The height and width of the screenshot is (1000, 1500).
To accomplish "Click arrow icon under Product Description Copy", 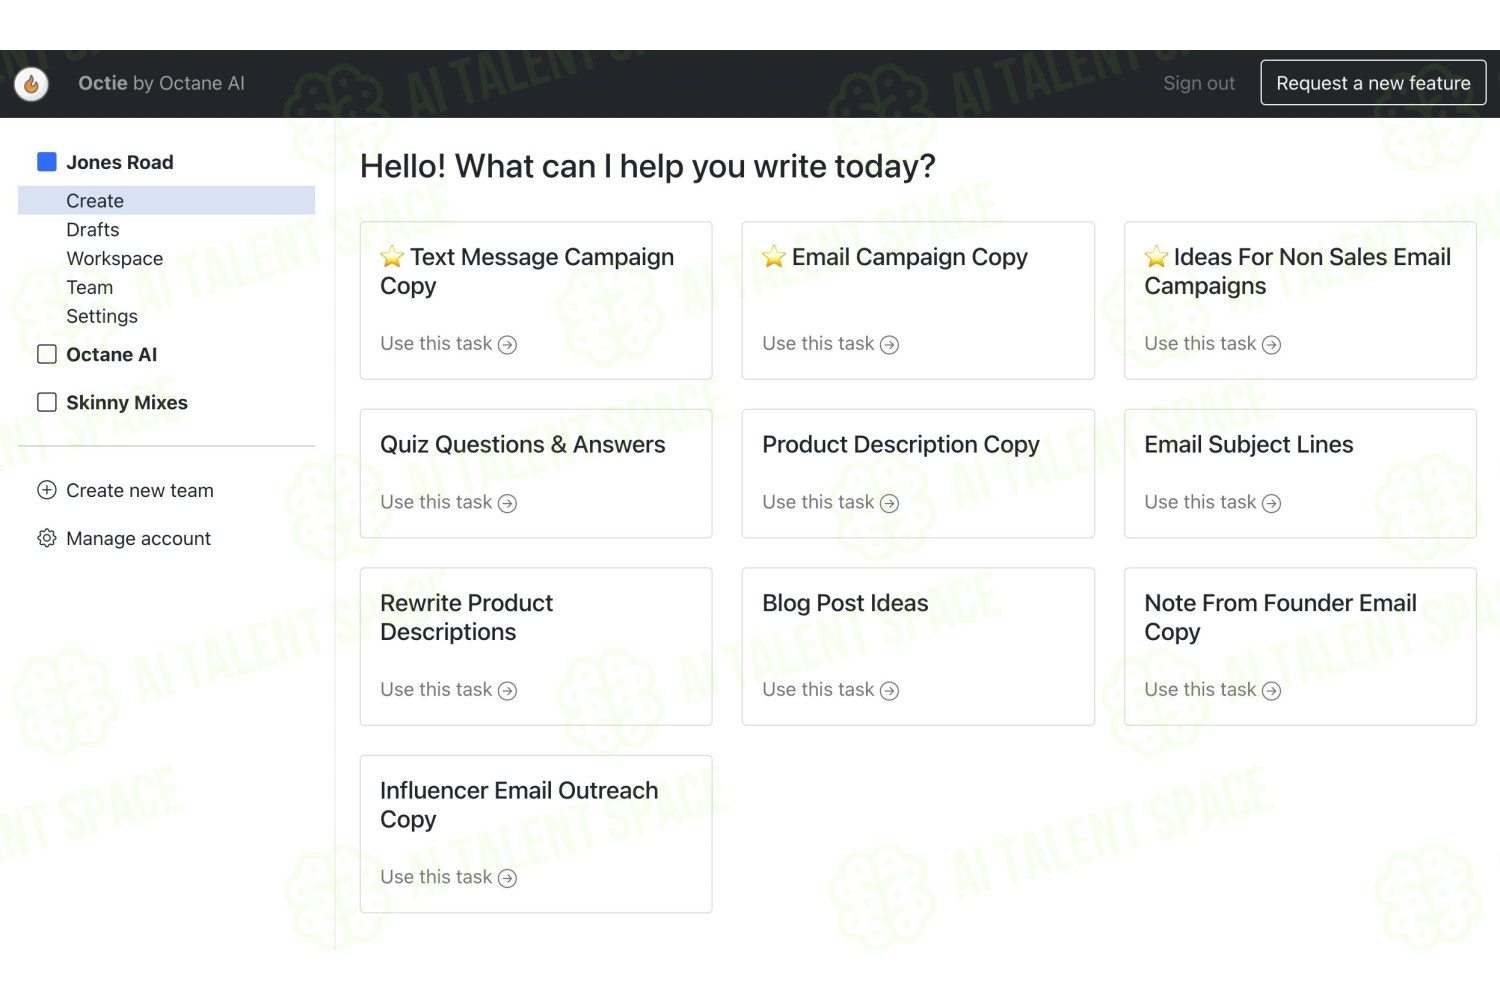I will pyautogui.click(x=890, y=503).
